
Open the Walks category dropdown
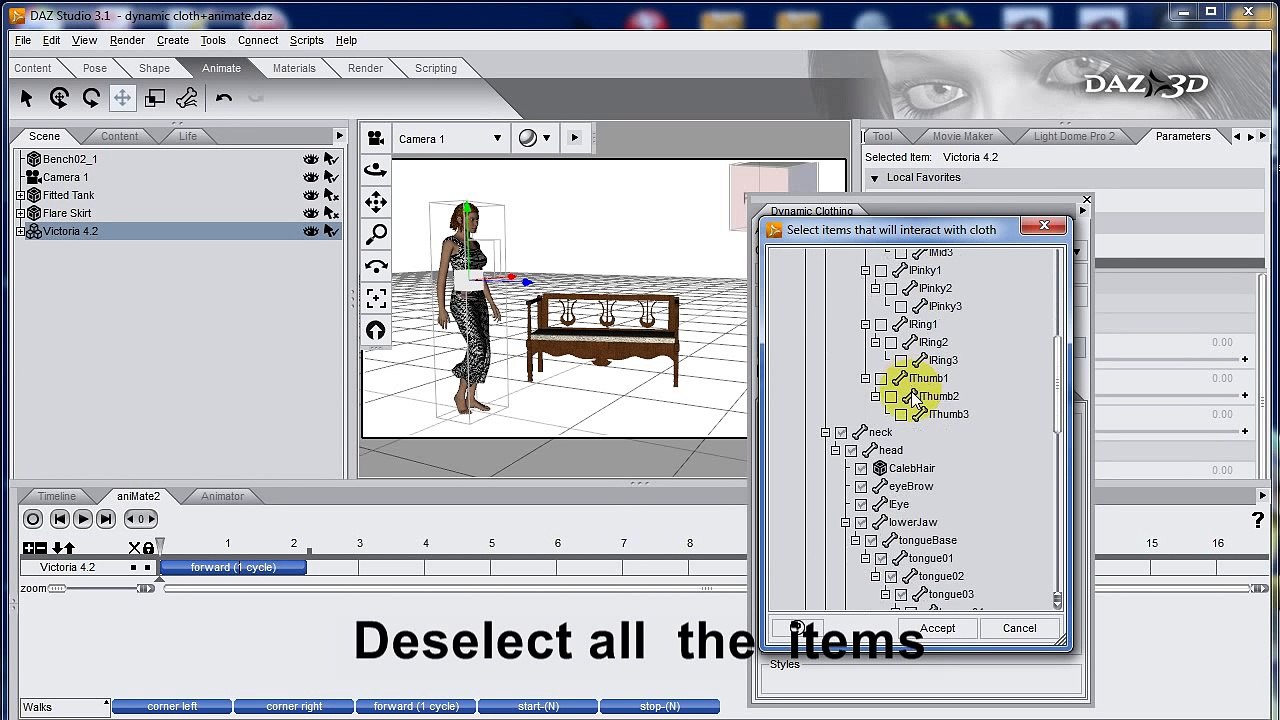64,707
